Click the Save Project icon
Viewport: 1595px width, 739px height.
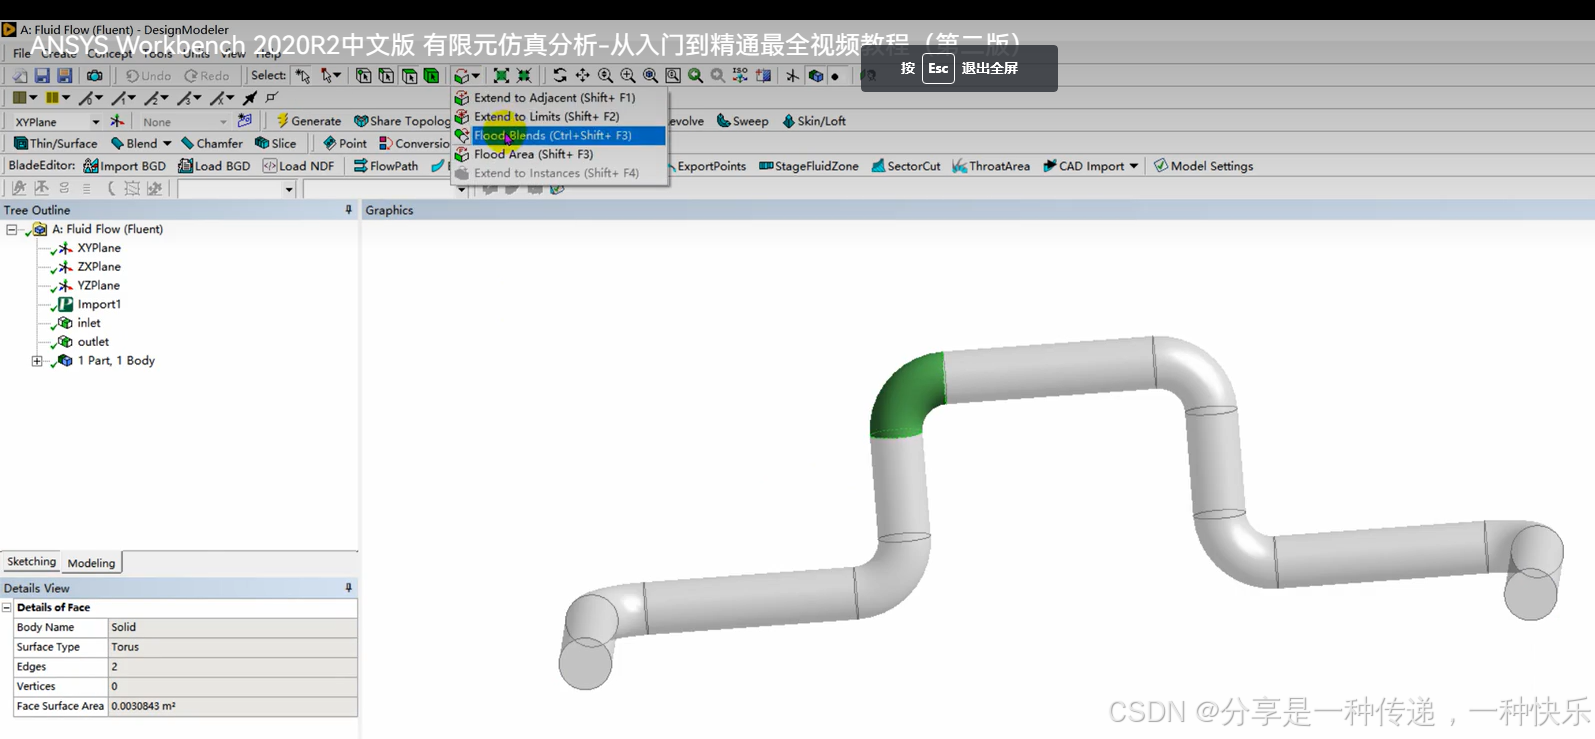tap(42, 75)
